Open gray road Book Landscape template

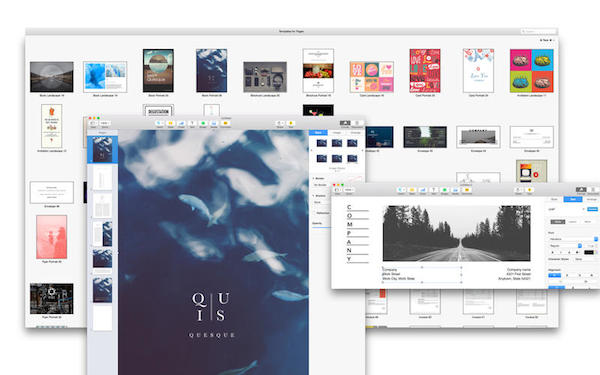52,77
